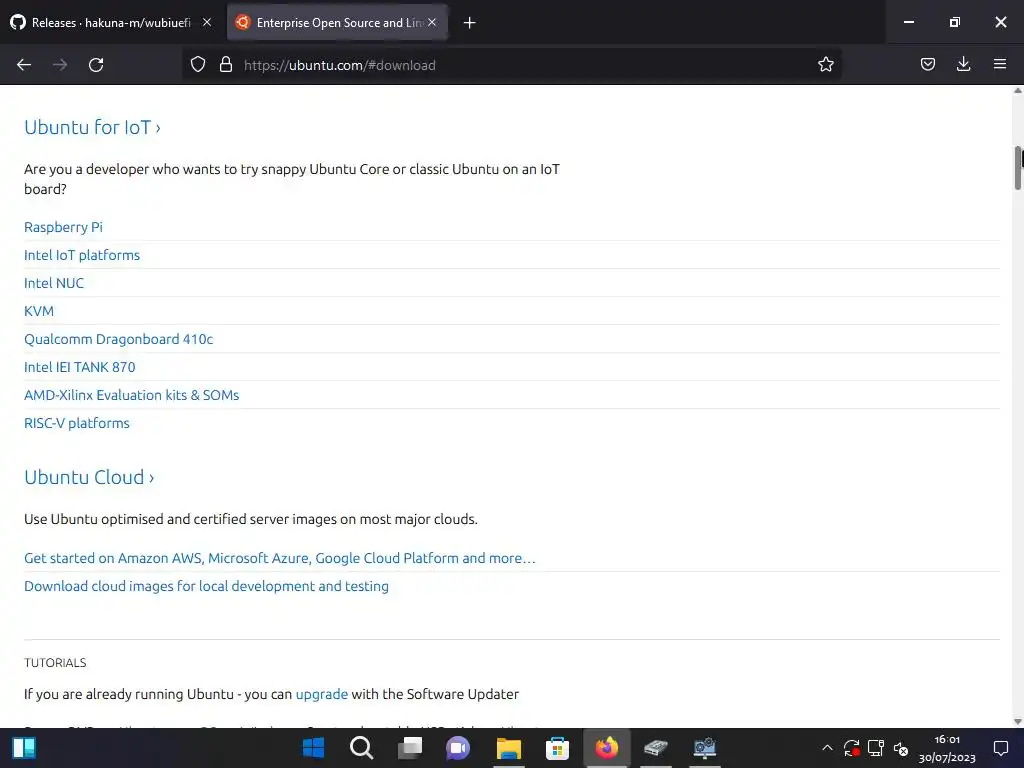Open the drive utility taskbar icon
The width and height of the screenshot is (1024, 768).
[x=656, y=748]
